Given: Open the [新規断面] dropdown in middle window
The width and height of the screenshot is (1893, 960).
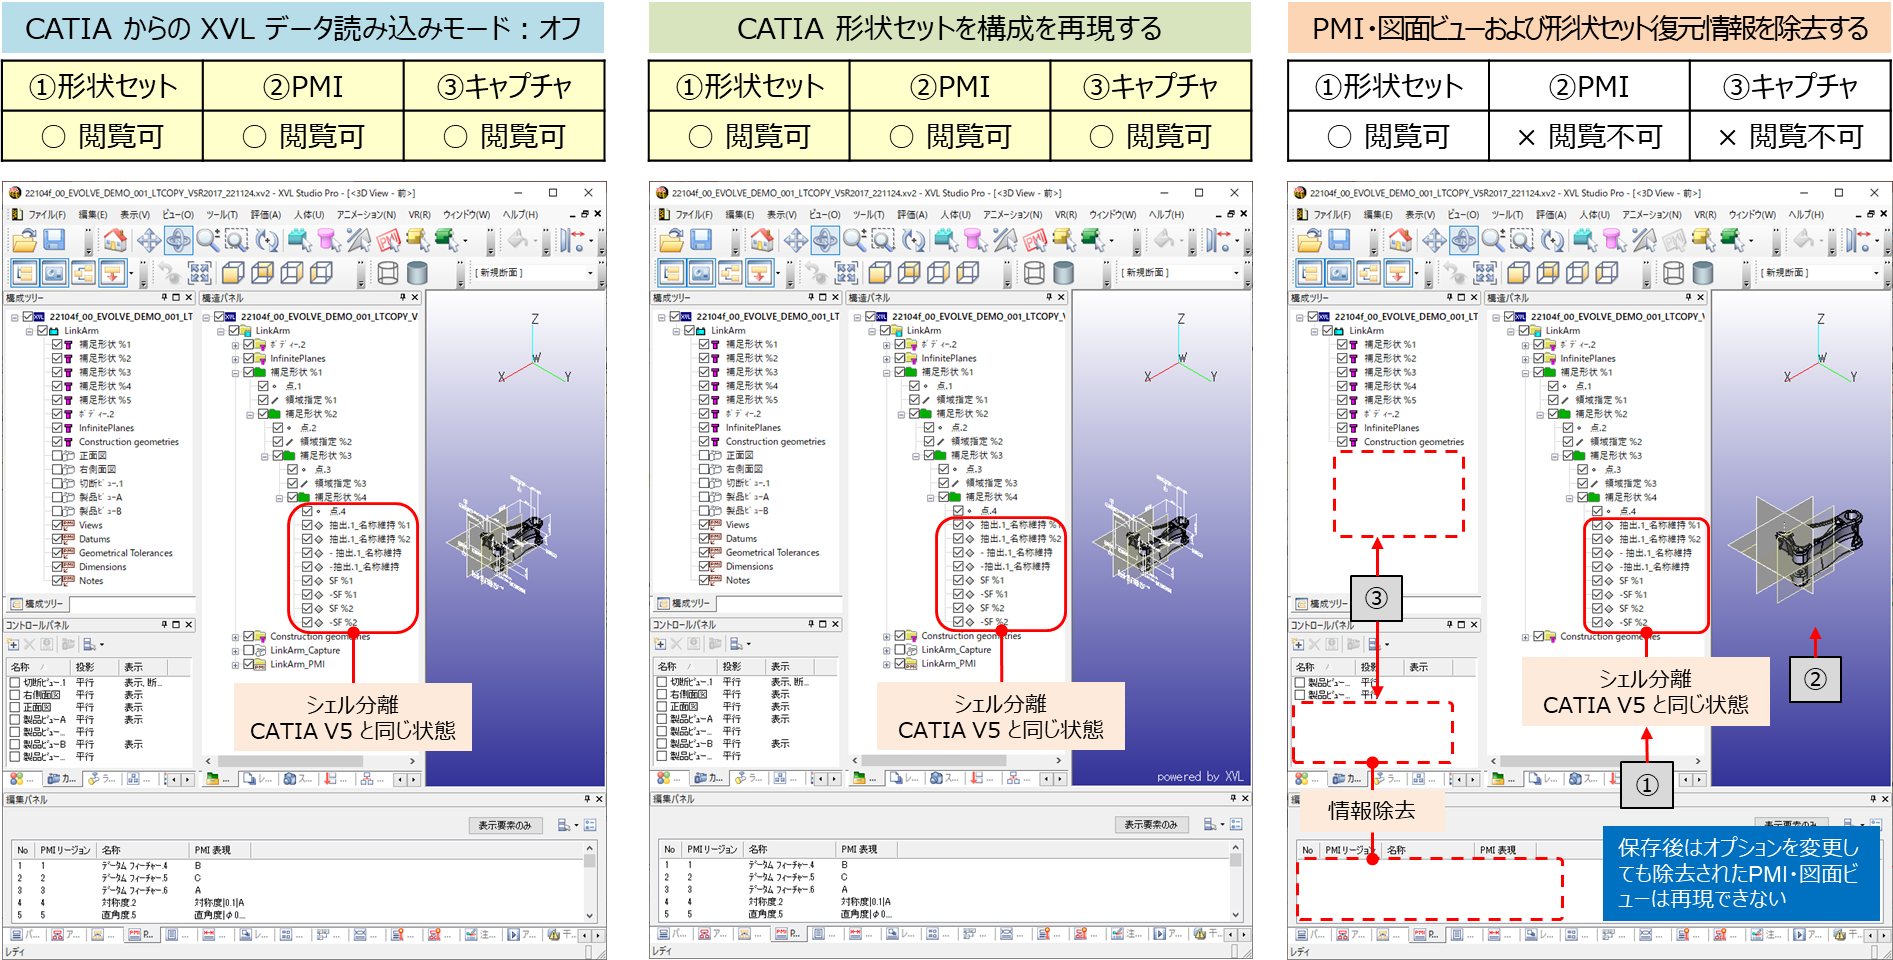Looking at the screenshot, I should [x=1236, y=273].
